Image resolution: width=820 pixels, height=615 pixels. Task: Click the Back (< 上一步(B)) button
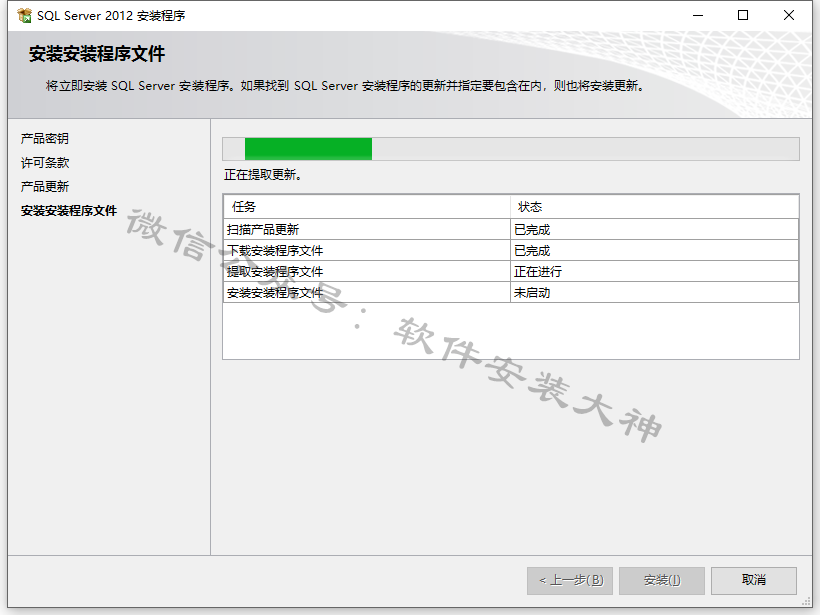point(570,580)
